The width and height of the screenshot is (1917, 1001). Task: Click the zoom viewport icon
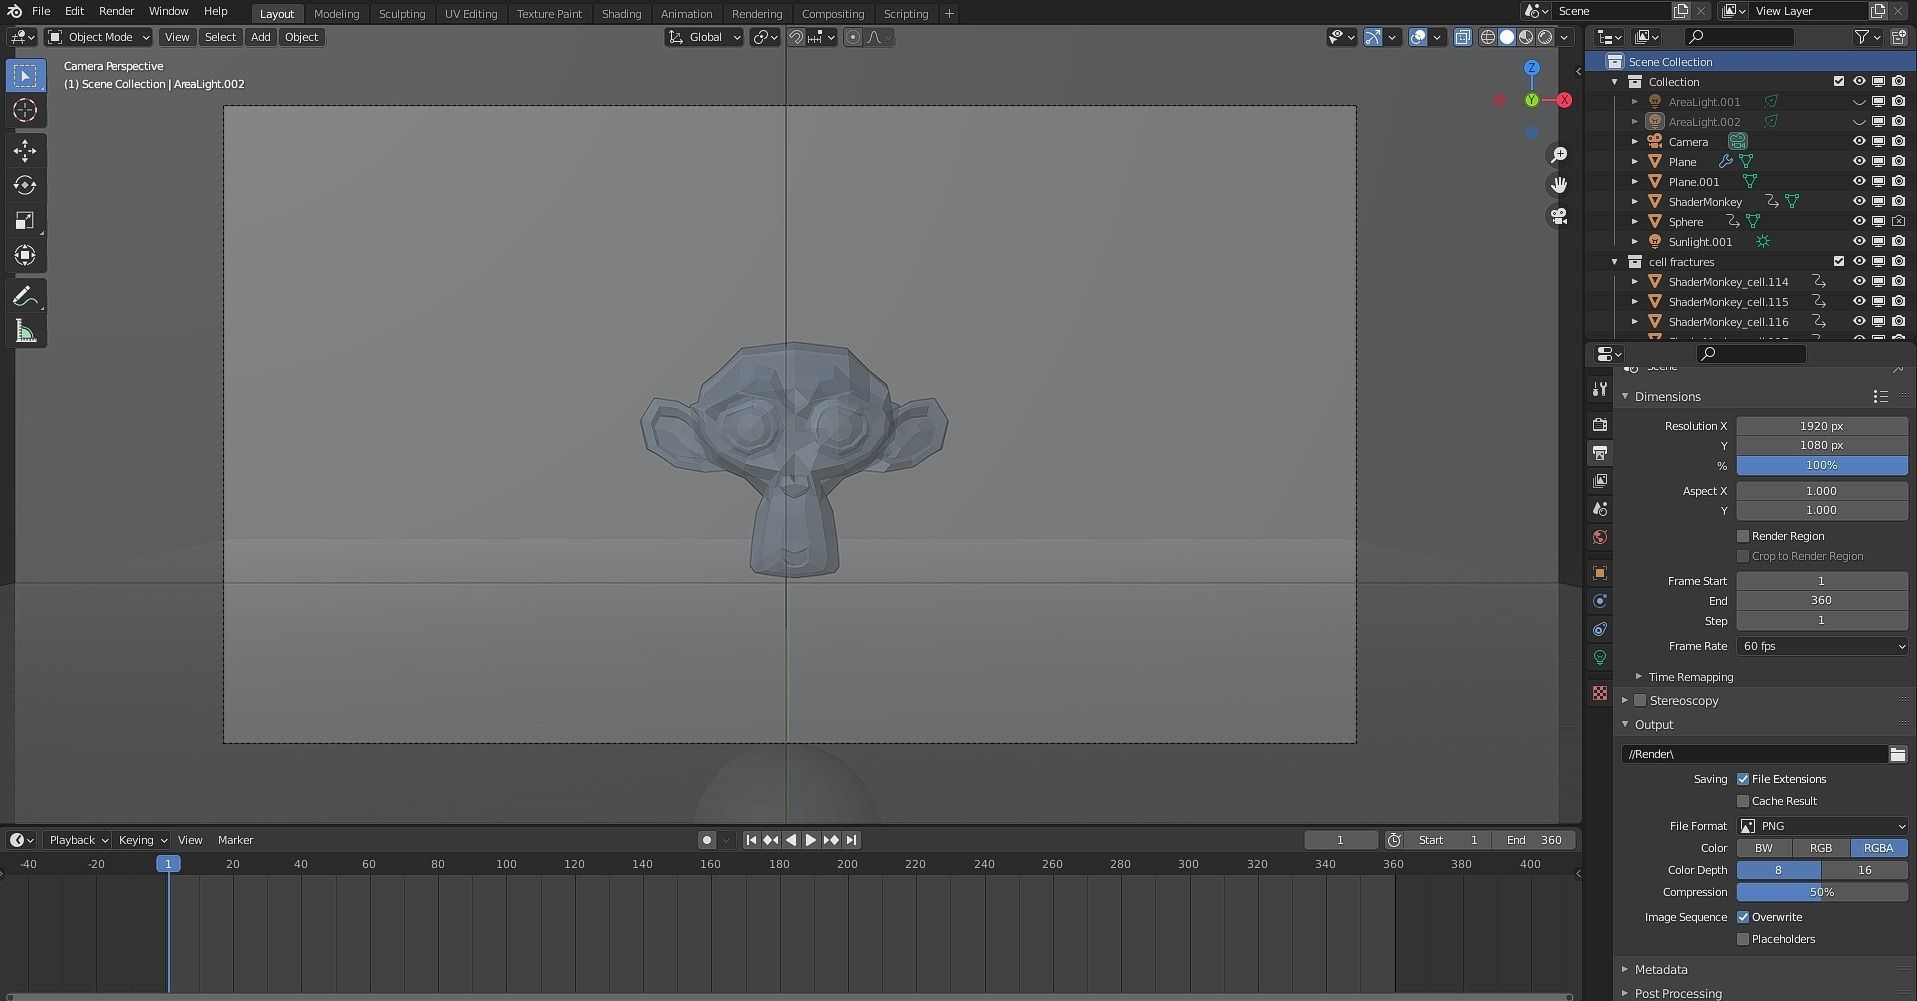1558,155
